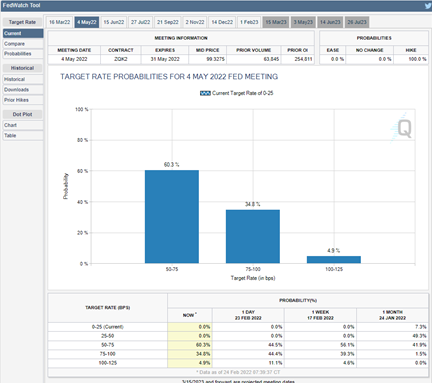Select the projected 15 Mar23 tab
The image size is (432, 383).
[276, 22]
